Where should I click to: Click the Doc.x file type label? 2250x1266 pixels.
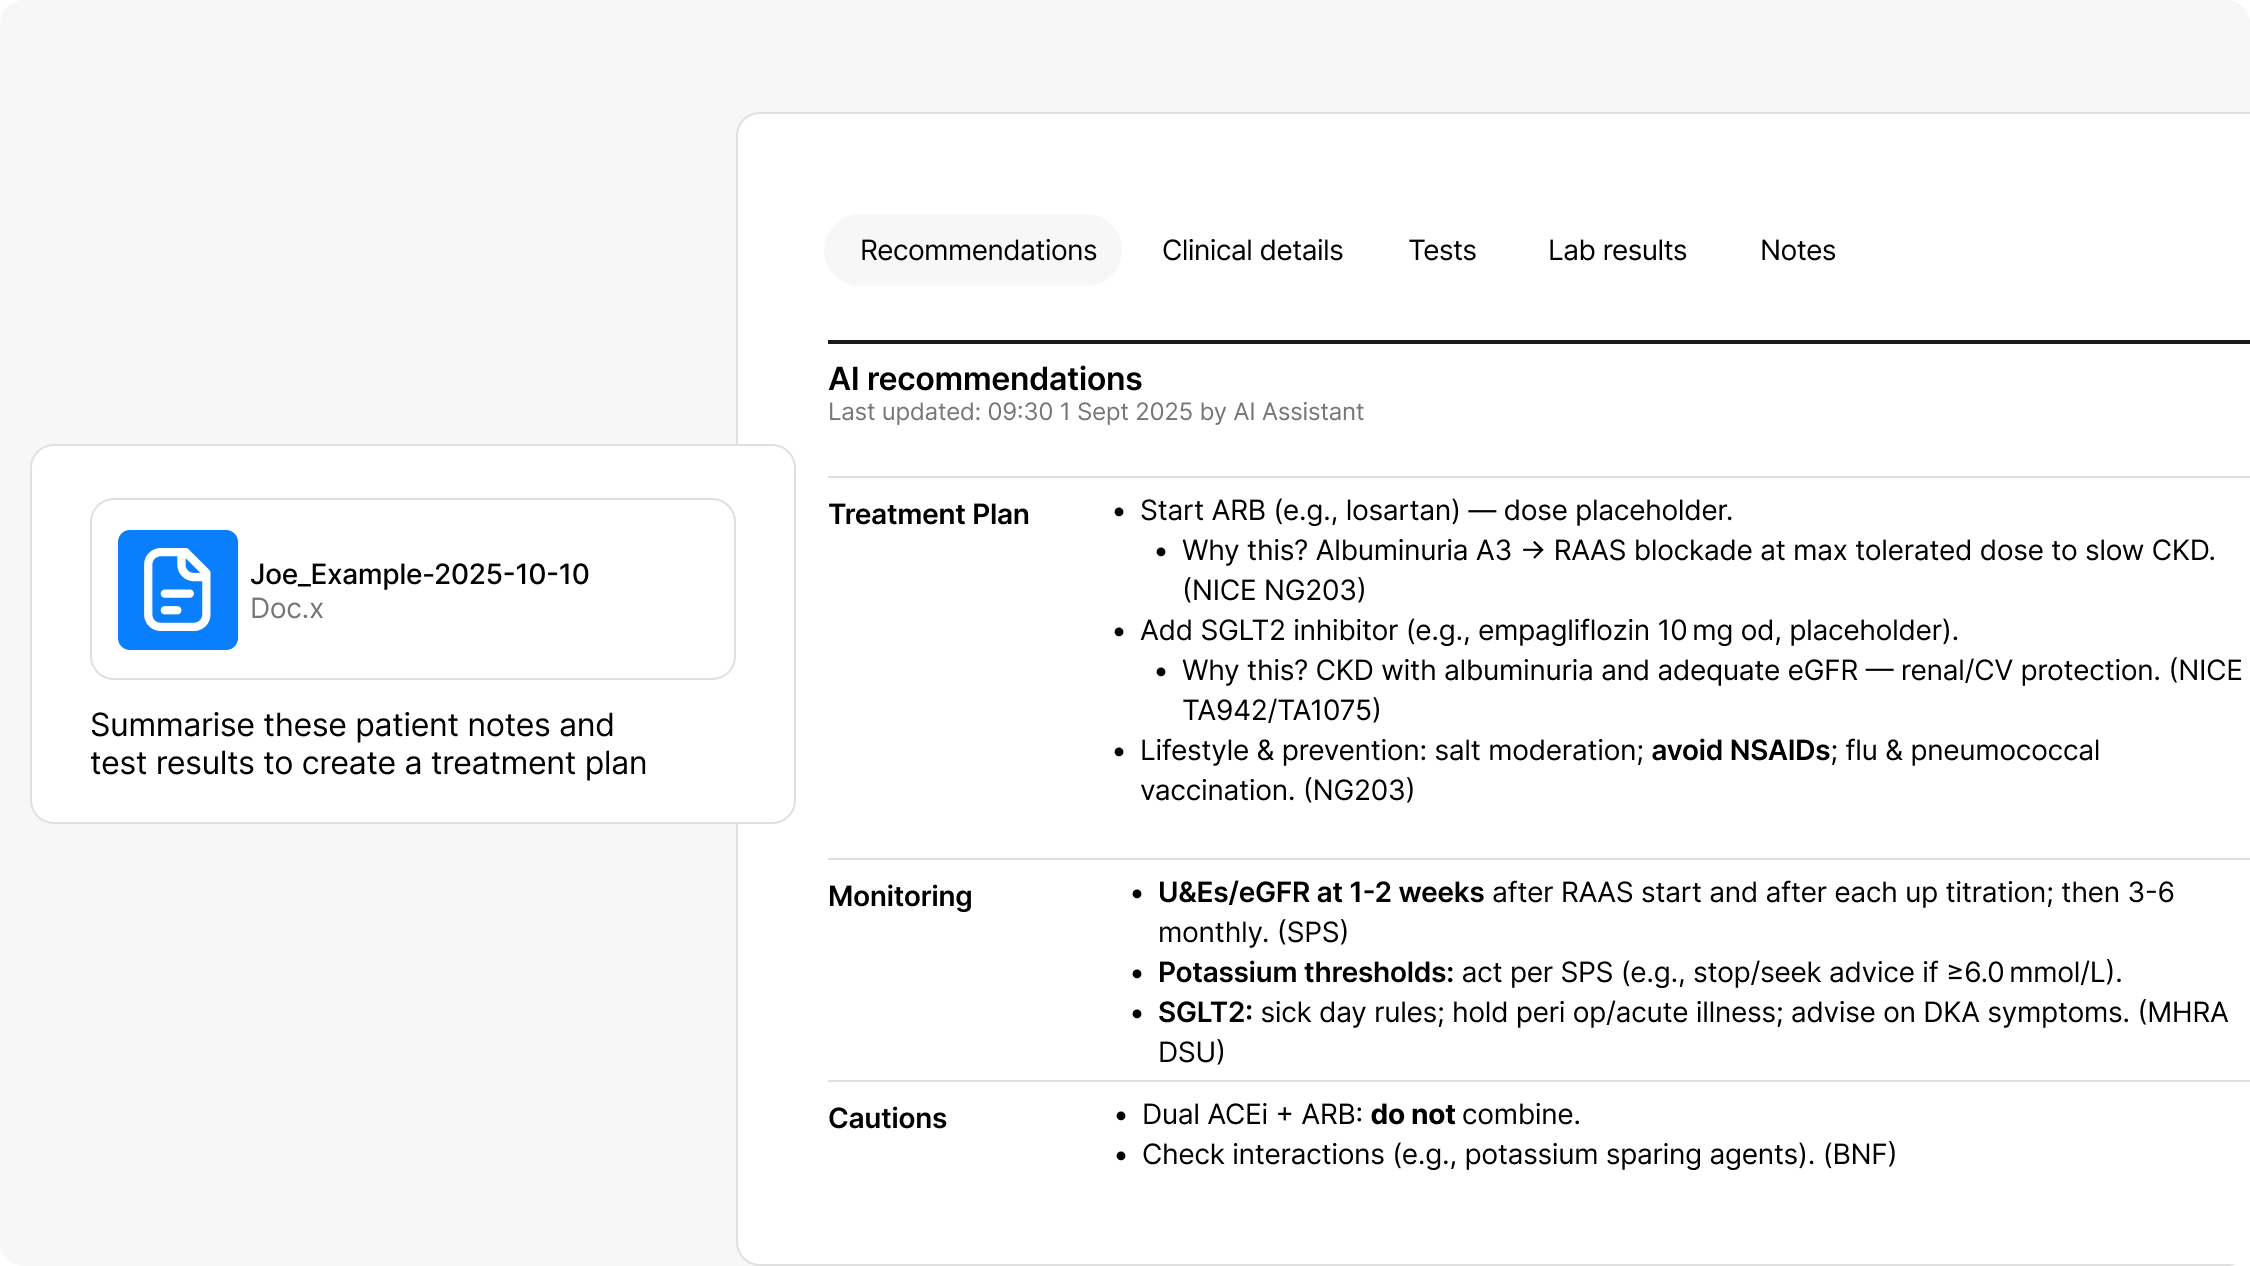[287, 609]
